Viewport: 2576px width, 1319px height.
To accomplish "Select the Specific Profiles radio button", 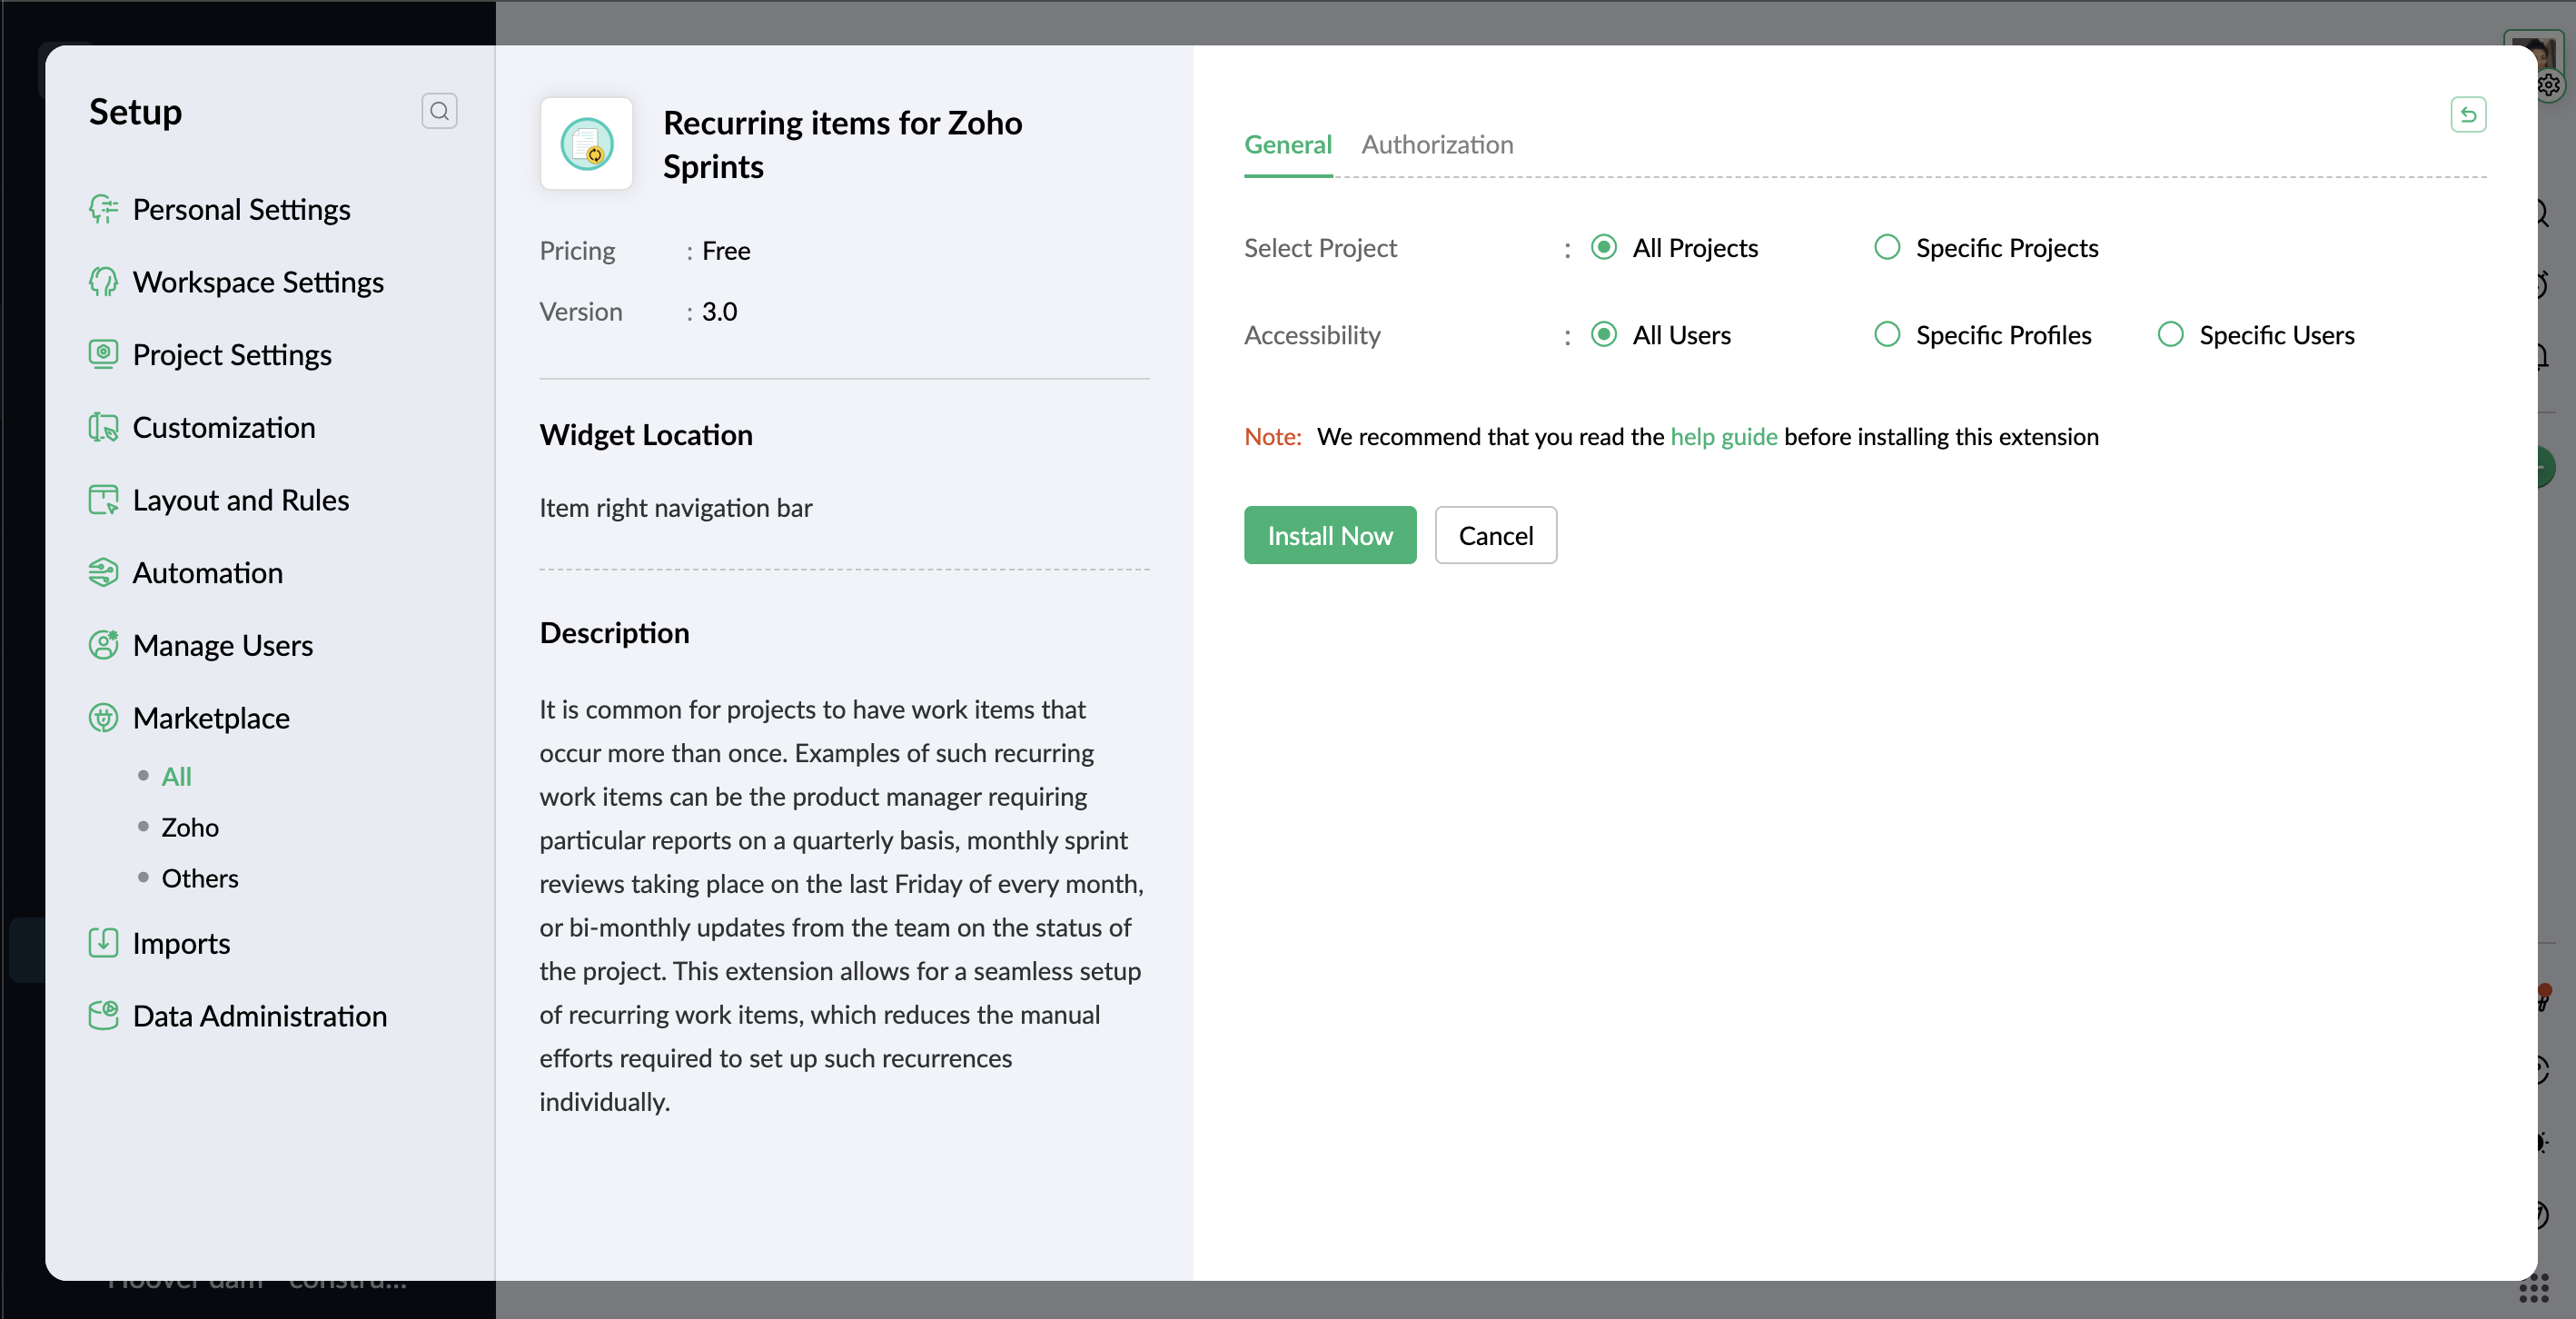I will [x=1887, y=334].
